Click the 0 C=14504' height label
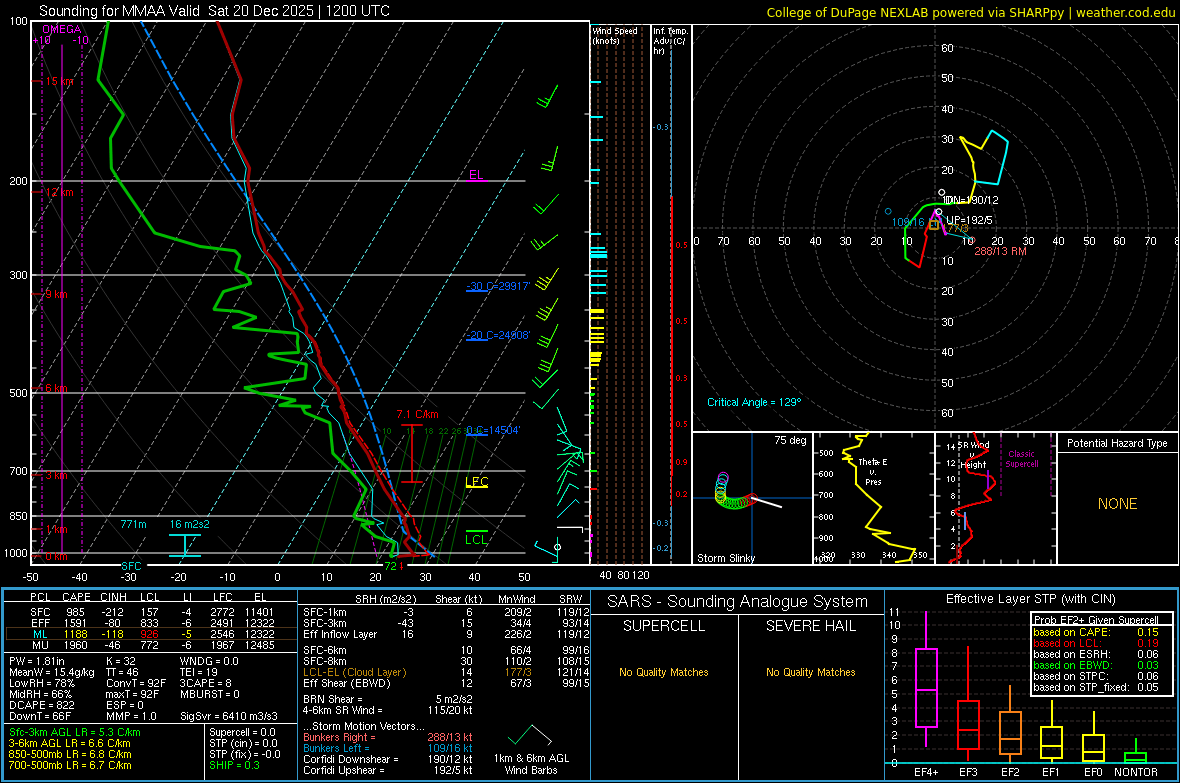 pyautogui.click(x=493, y=430)
